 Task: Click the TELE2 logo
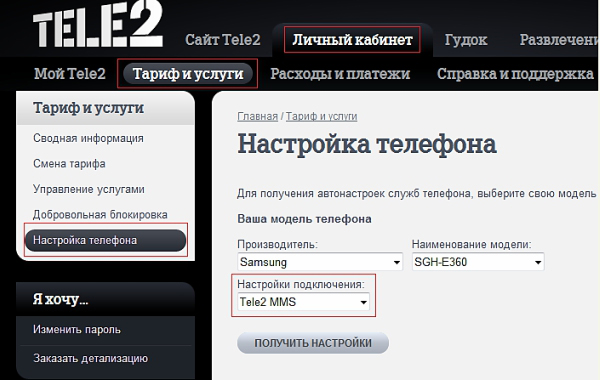pos(98,24)
